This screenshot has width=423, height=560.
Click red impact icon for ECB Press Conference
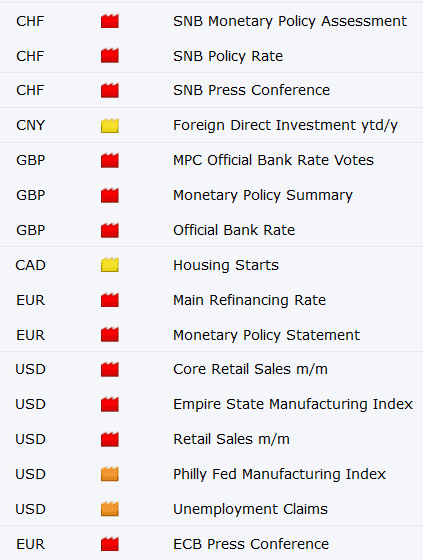(110, 544)
